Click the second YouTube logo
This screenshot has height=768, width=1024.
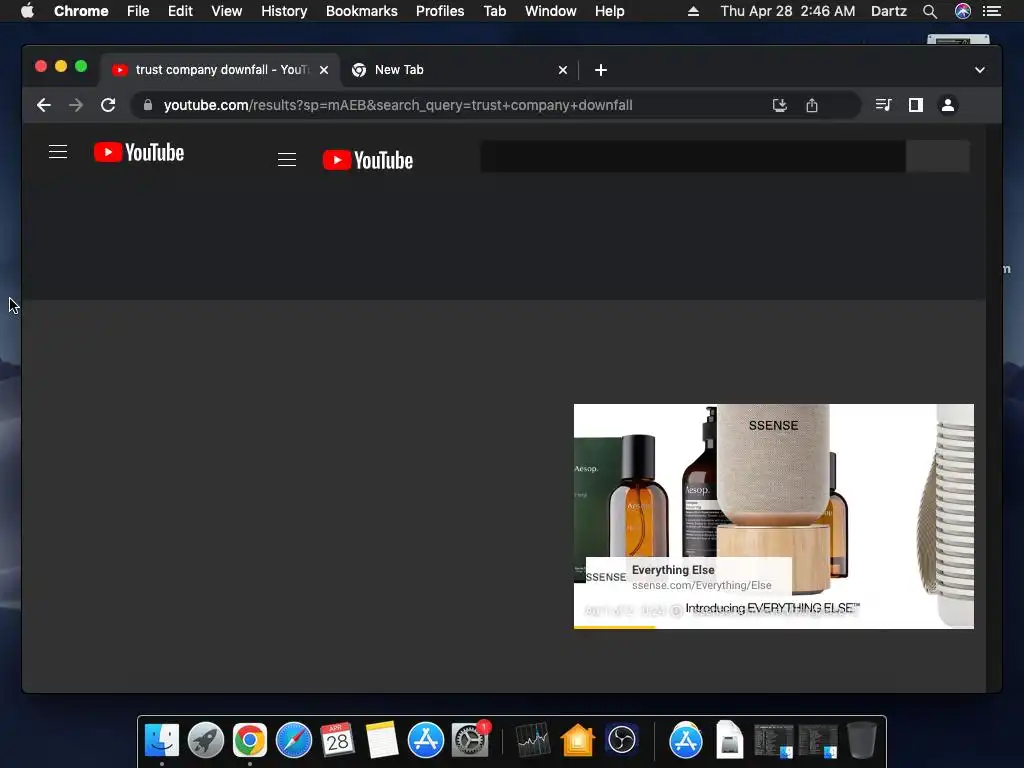(368, 160)
